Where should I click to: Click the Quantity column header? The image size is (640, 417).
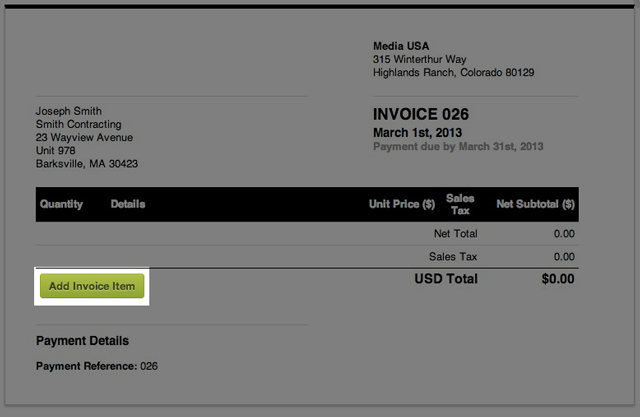(61, 204)
